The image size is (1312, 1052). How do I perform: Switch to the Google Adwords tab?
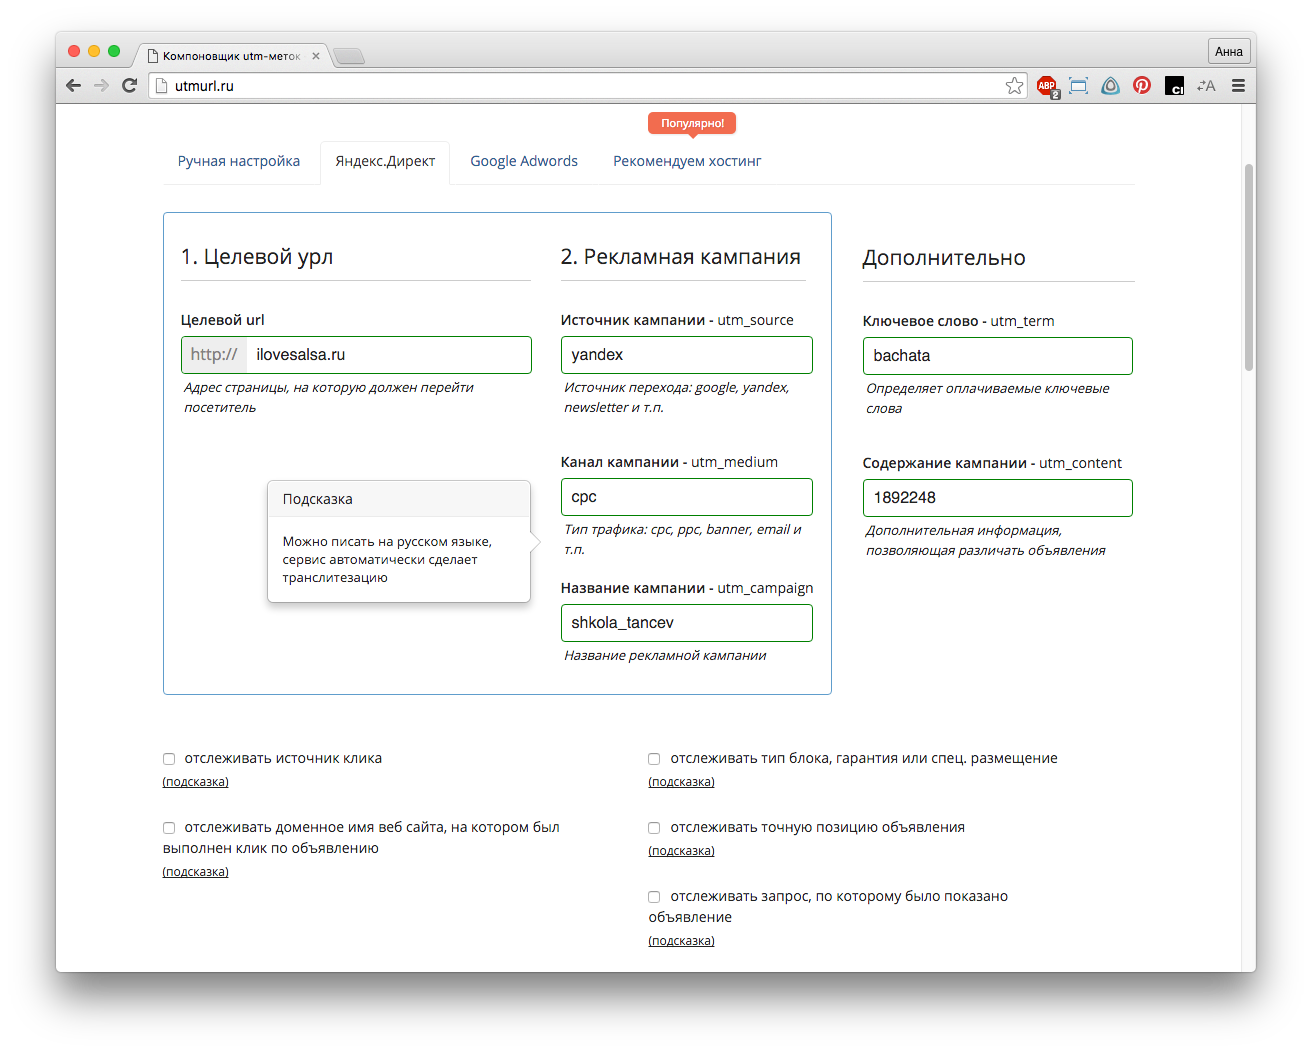coord(524,161)
